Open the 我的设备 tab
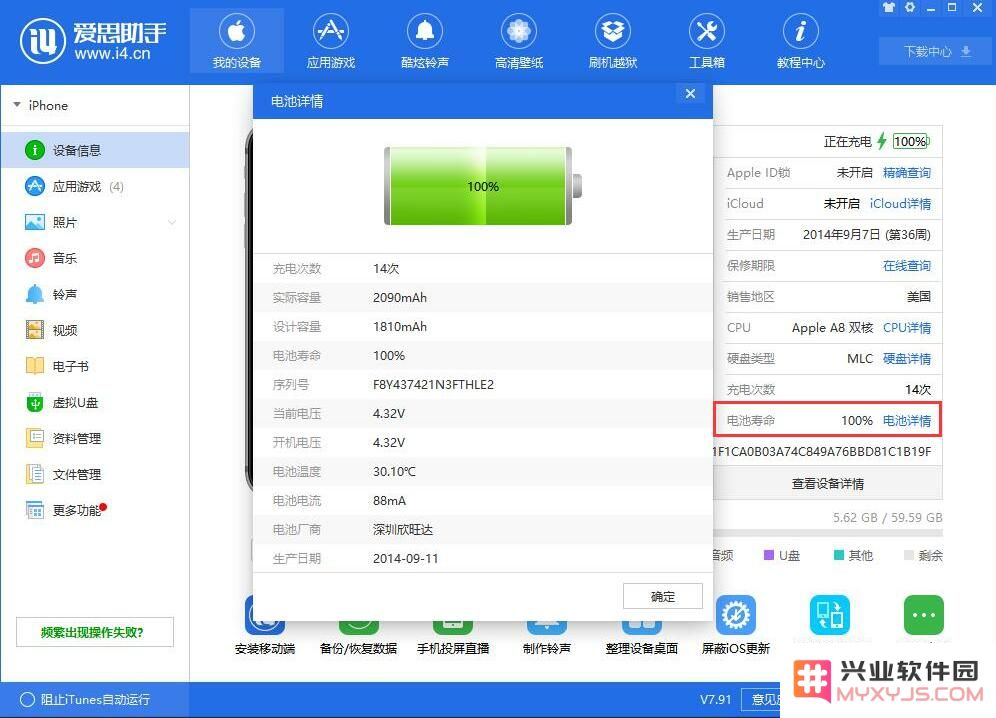The width and height of the screenshot is (996, 718). coord(236,41)
